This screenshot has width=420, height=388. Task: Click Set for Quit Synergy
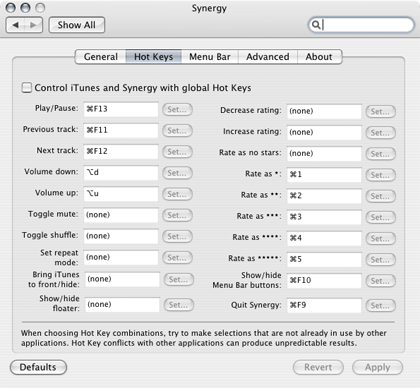(x=380, y=305)
